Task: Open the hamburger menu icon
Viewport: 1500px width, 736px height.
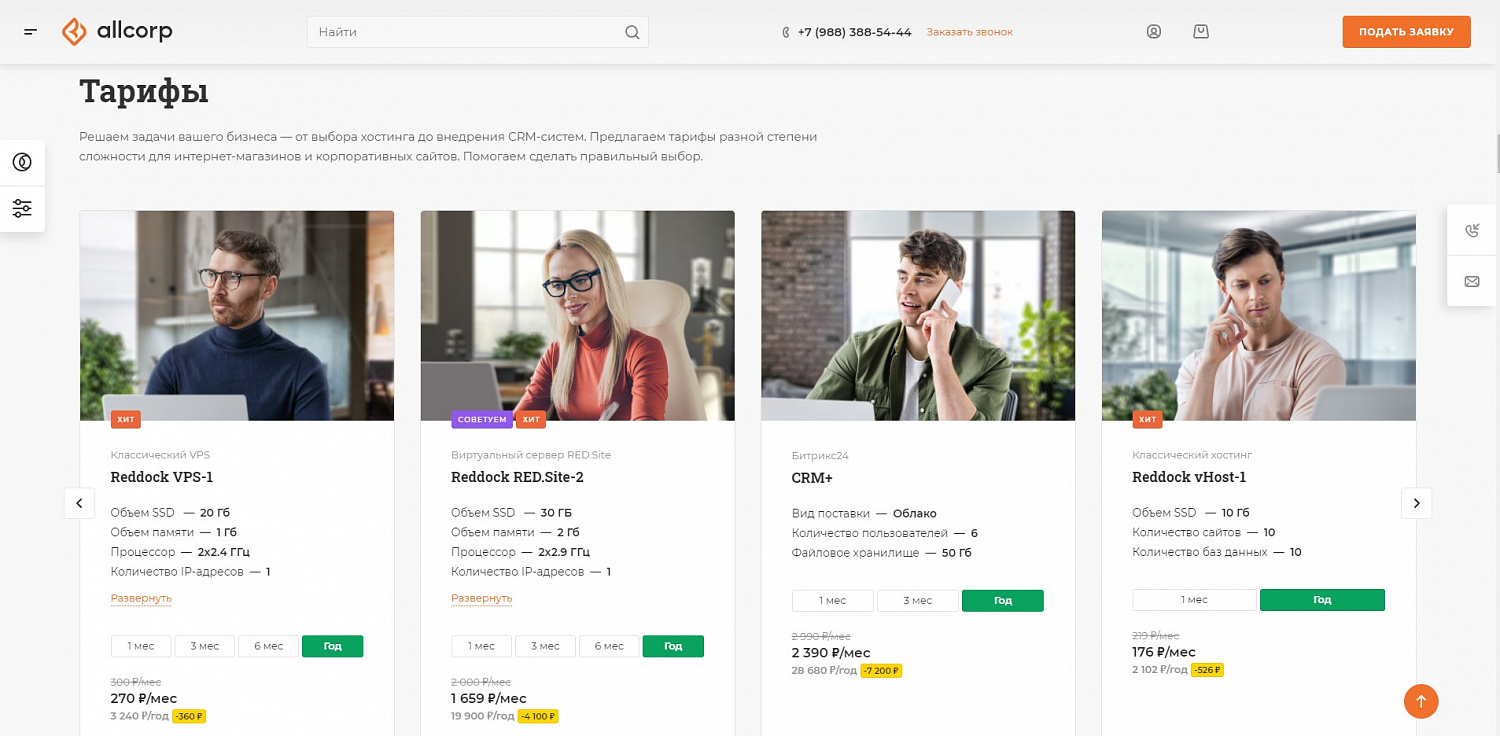Action: (31, 32)
